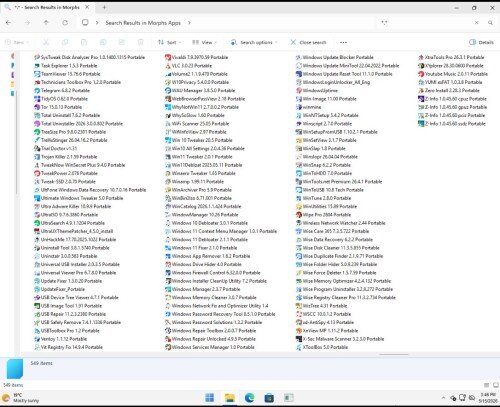Clear the search box text
Viewport: 500px width, 407px height.
(x=477, y=23)
